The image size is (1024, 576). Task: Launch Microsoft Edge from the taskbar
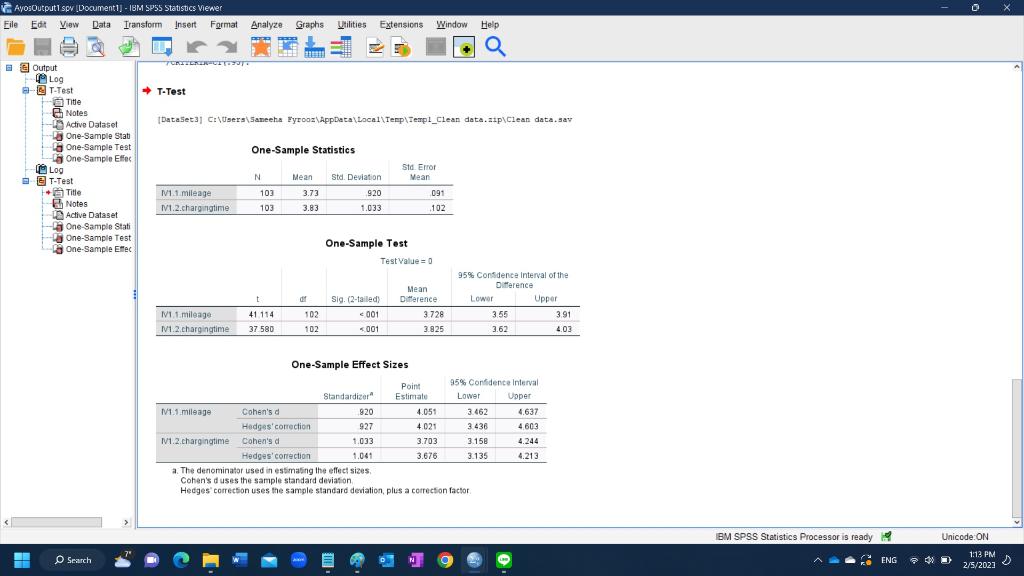180,560
